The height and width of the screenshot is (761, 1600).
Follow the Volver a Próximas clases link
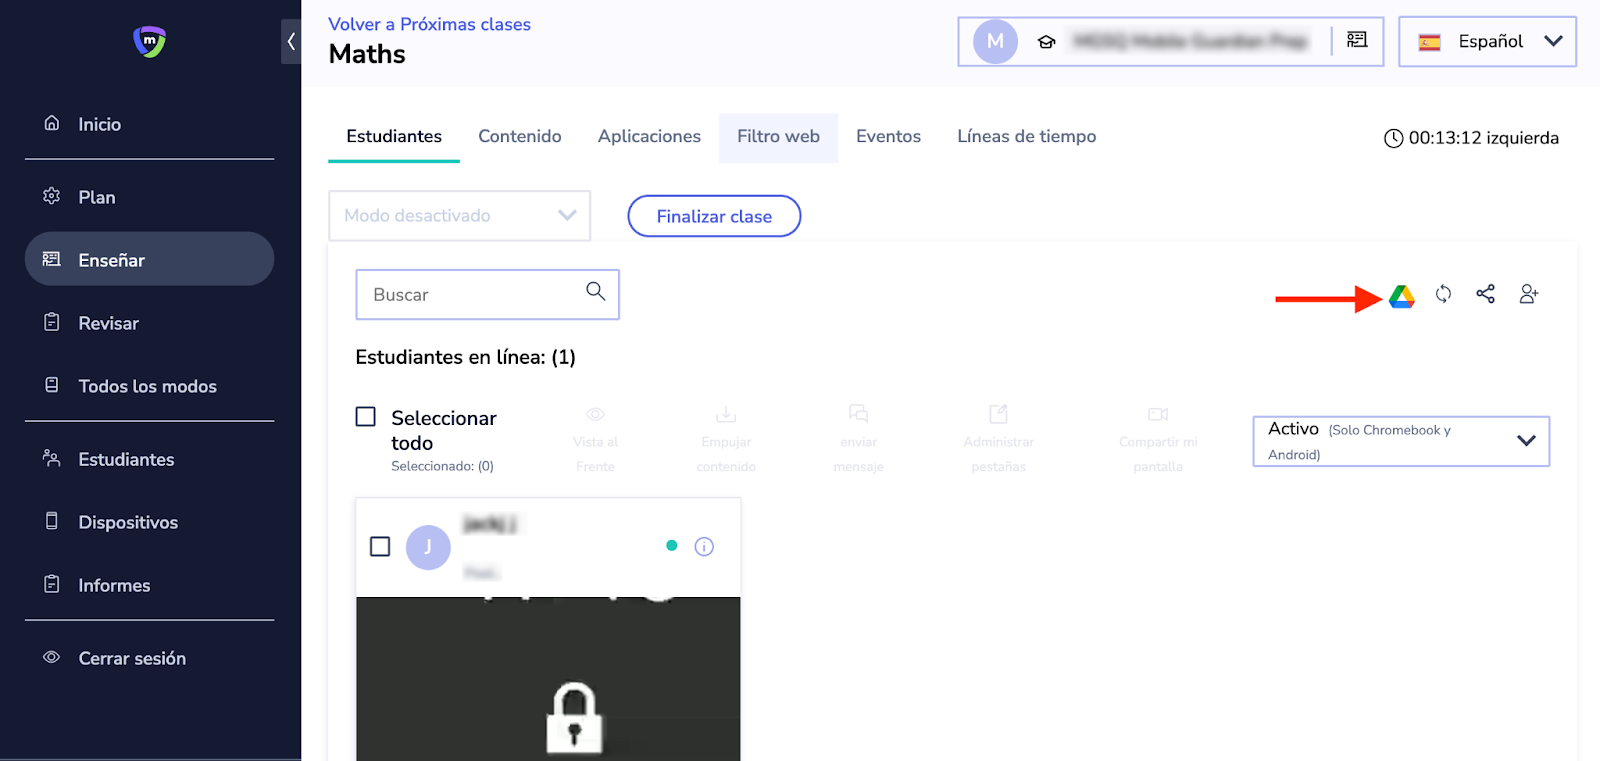point(429,24)
